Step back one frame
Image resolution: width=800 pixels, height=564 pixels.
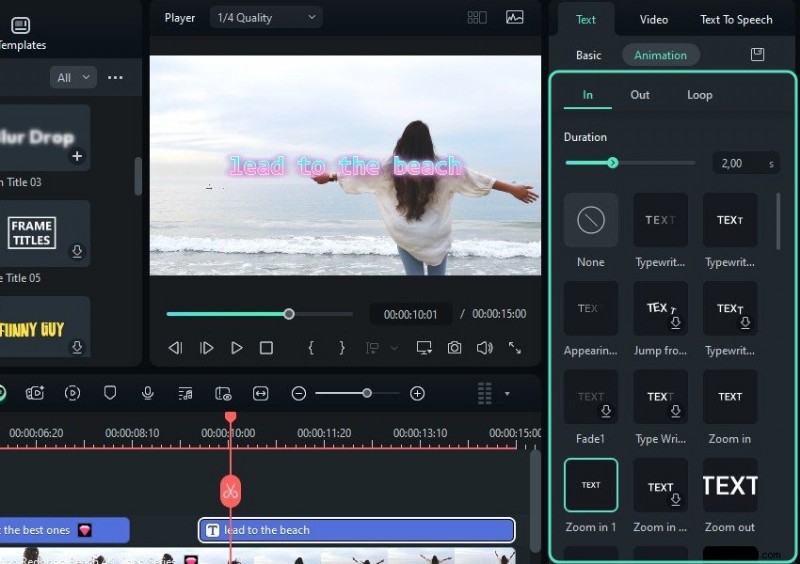coord(175,348)
